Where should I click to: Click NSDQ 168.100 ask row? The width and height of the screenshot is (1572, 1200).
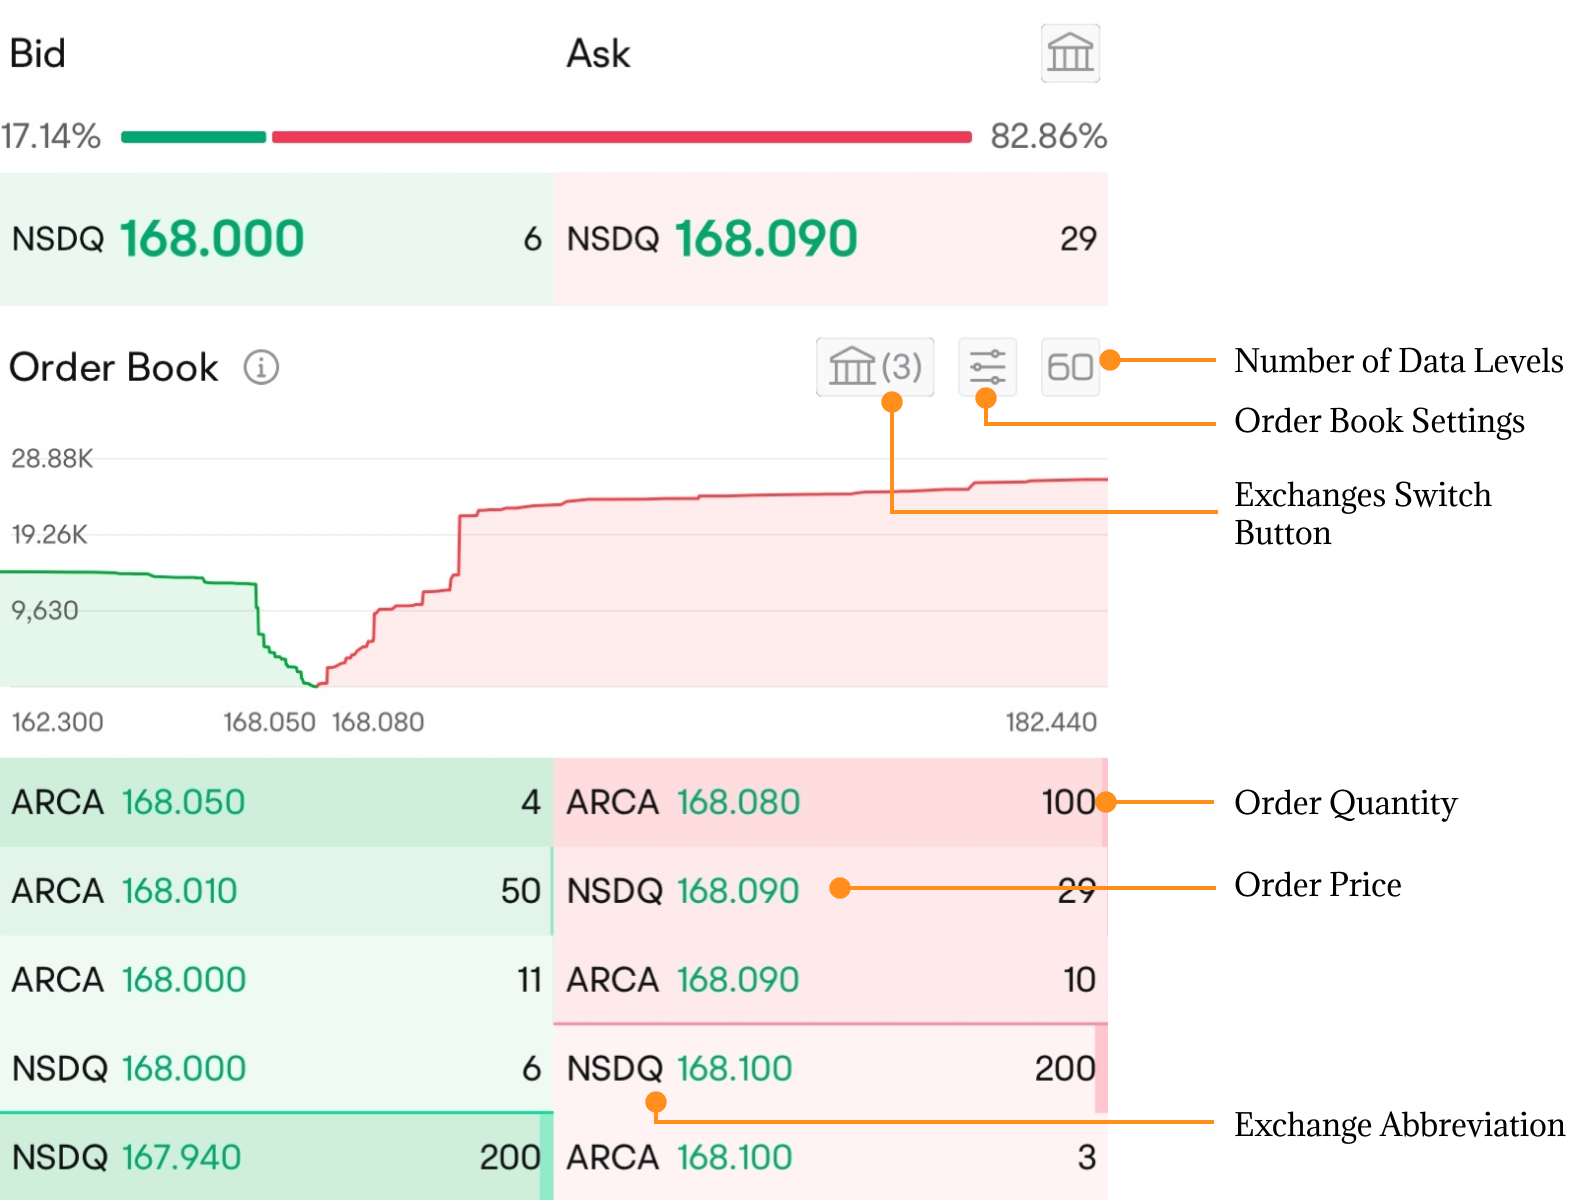(x=830, y=1068)
